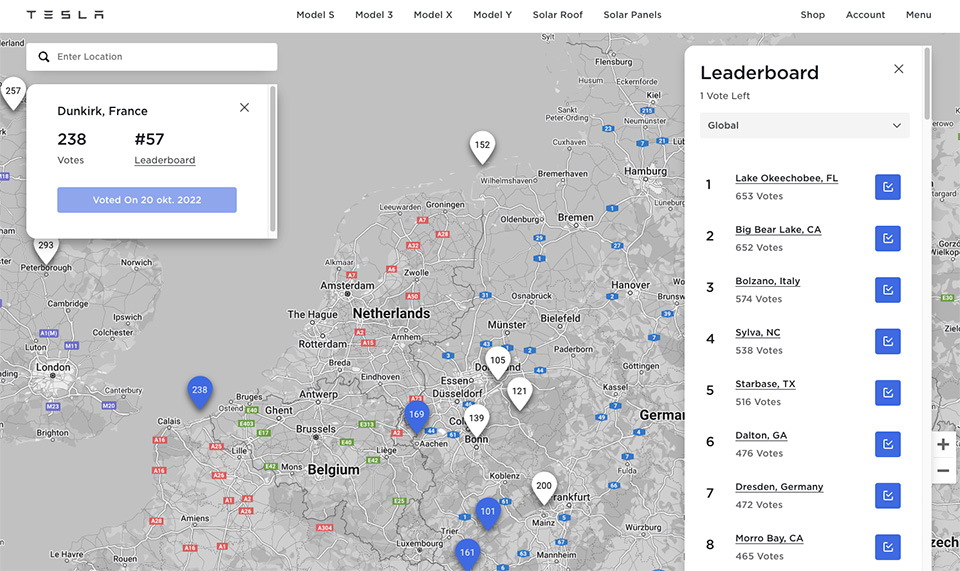Open Big Bear Lake, CA link
Viewport: 960px width, 571px height.
tap(778, 230)
